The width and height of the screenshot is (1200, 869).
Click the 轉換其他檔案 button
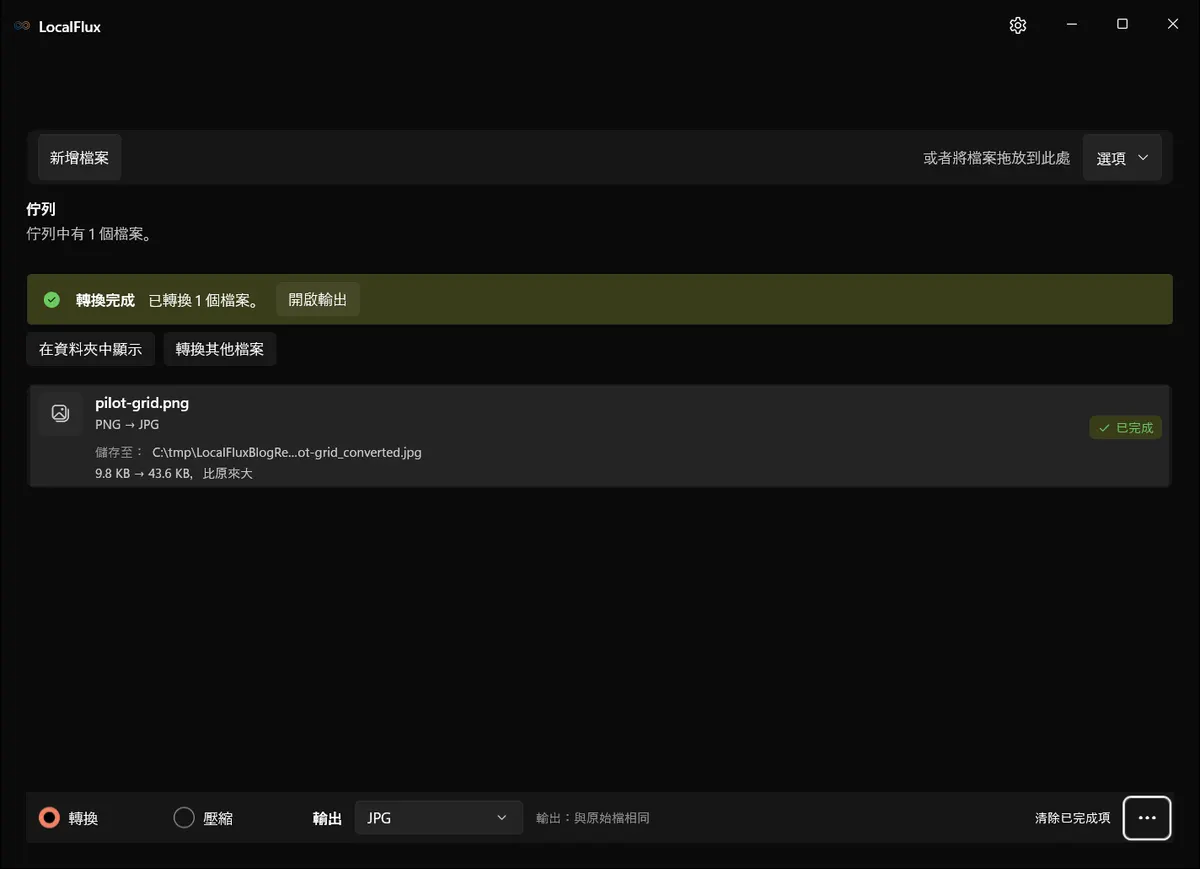(220, 349)
